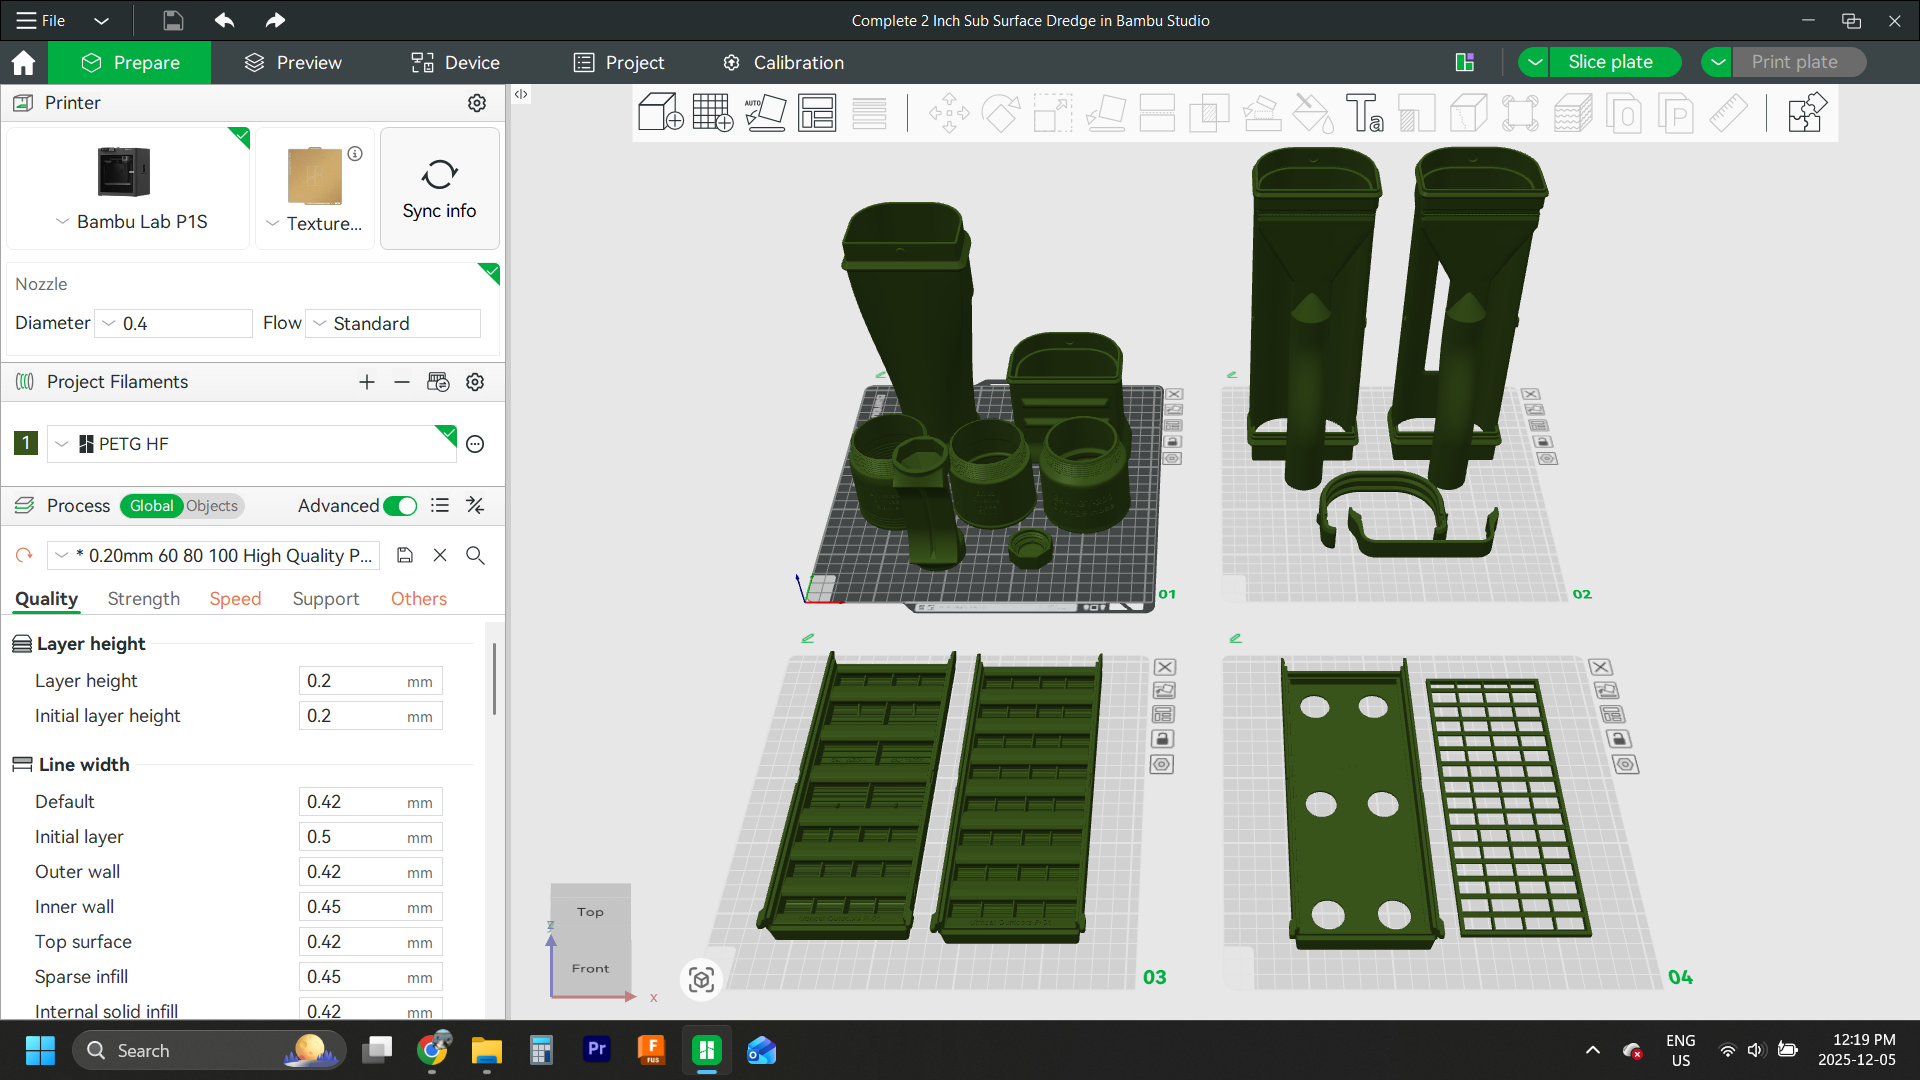Open the Bambu Lab P1S printer dropdown

pos(60,222)
